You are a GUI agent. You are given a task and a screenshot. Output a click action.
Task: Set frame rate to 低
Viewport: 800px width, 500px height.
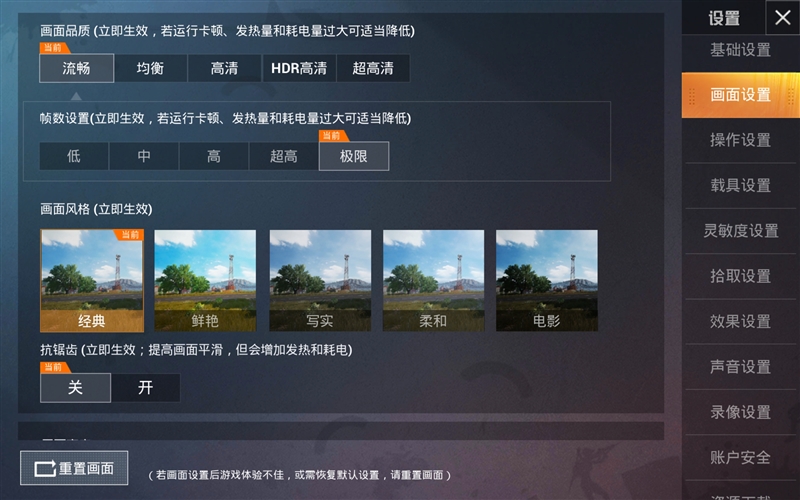[74, 156]
